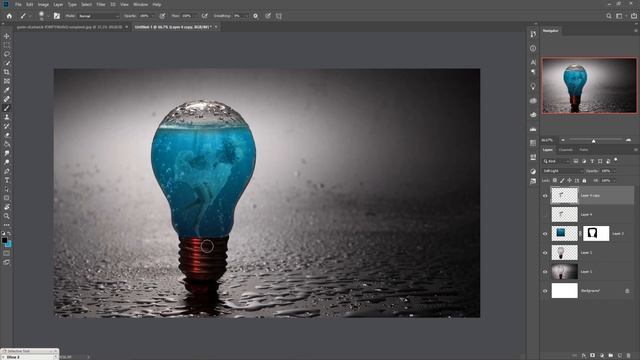Switch to the Paths tab
The height and width of the screenshot is (360, 640).
pos(584,150)
